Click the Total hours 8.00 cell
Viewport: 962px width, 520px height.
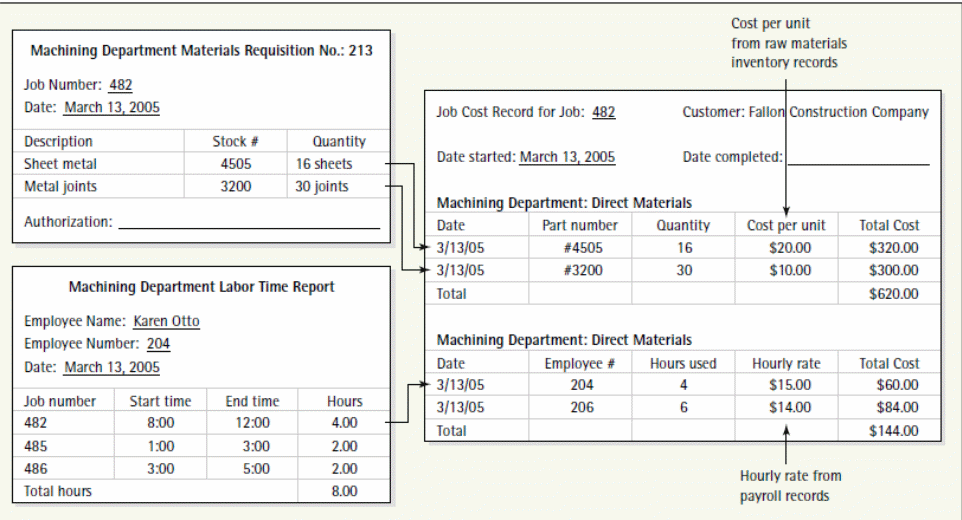(x=344, y=491)
